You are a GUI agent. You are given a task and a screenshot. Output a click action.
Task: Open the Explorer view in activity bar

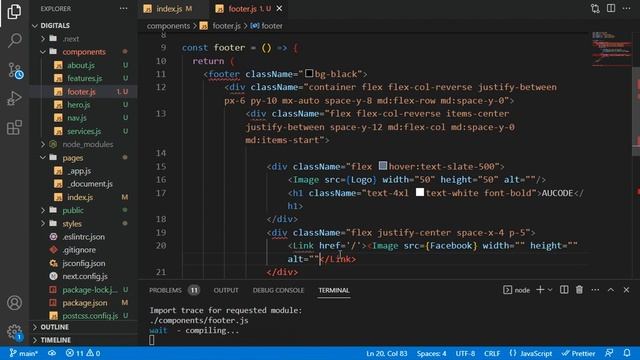click(14, 11)
